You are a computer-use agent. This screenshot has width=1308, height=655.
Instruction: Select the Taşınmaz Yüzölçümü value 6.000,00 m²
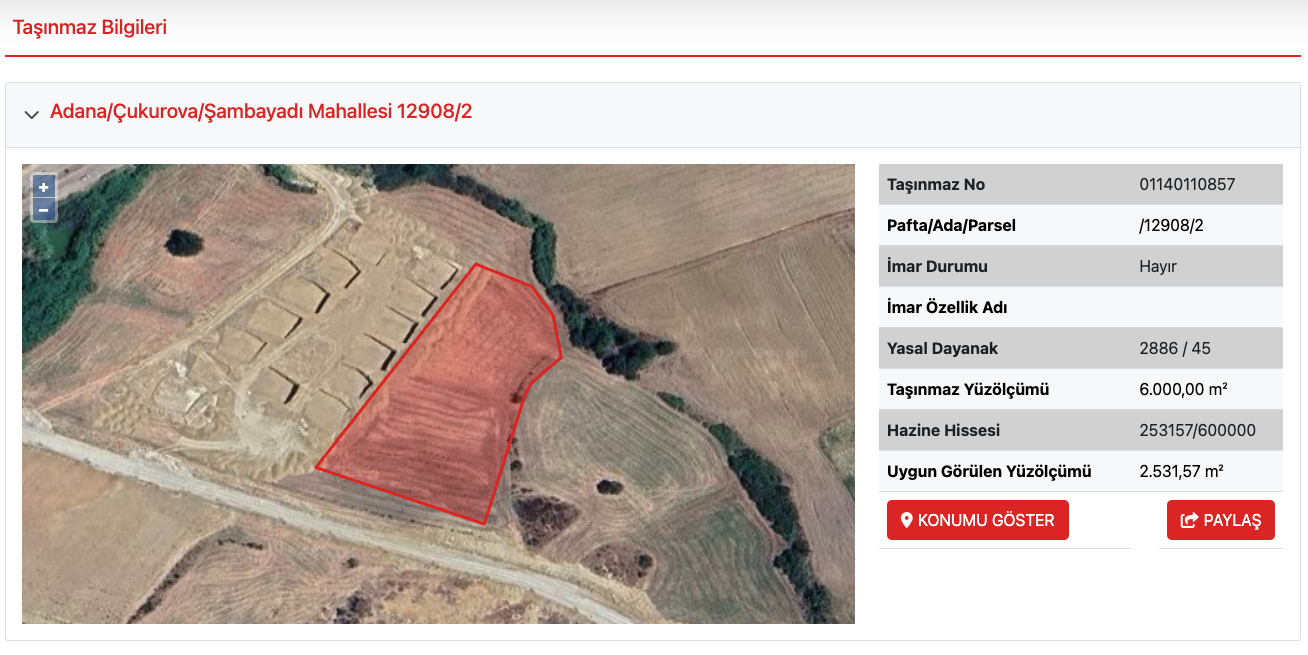tap(1183, 389)
